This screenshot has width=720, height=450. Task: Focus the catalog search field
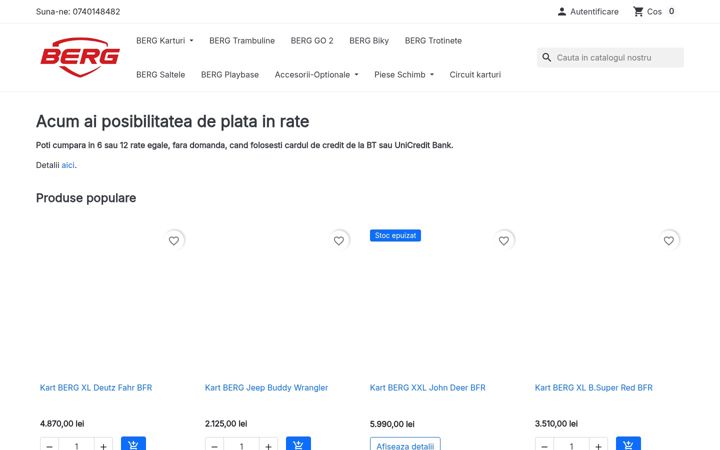(x=611, y=57)
